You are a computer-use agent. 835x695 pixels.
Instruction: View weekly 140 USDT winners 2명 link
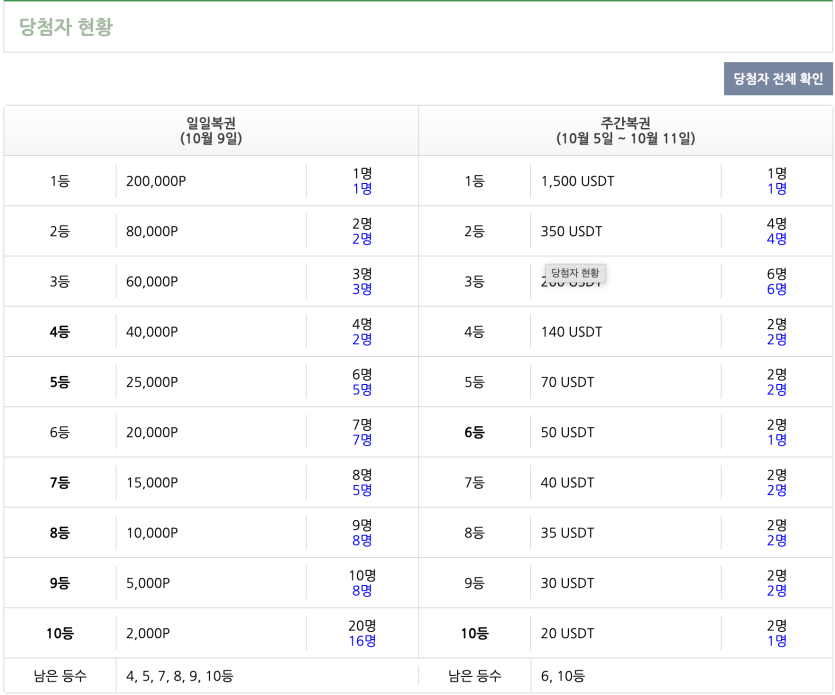tap(777, 339)
